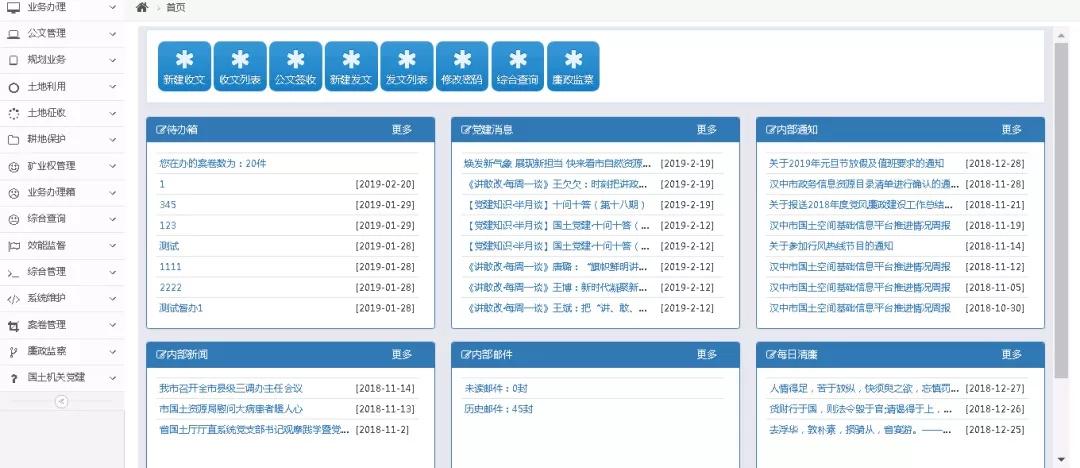Click 更多 in the 每日清廉 panel
The height and width of the screenshot is (468, 1080).
pyautogui.click(x=1012, y=354)
